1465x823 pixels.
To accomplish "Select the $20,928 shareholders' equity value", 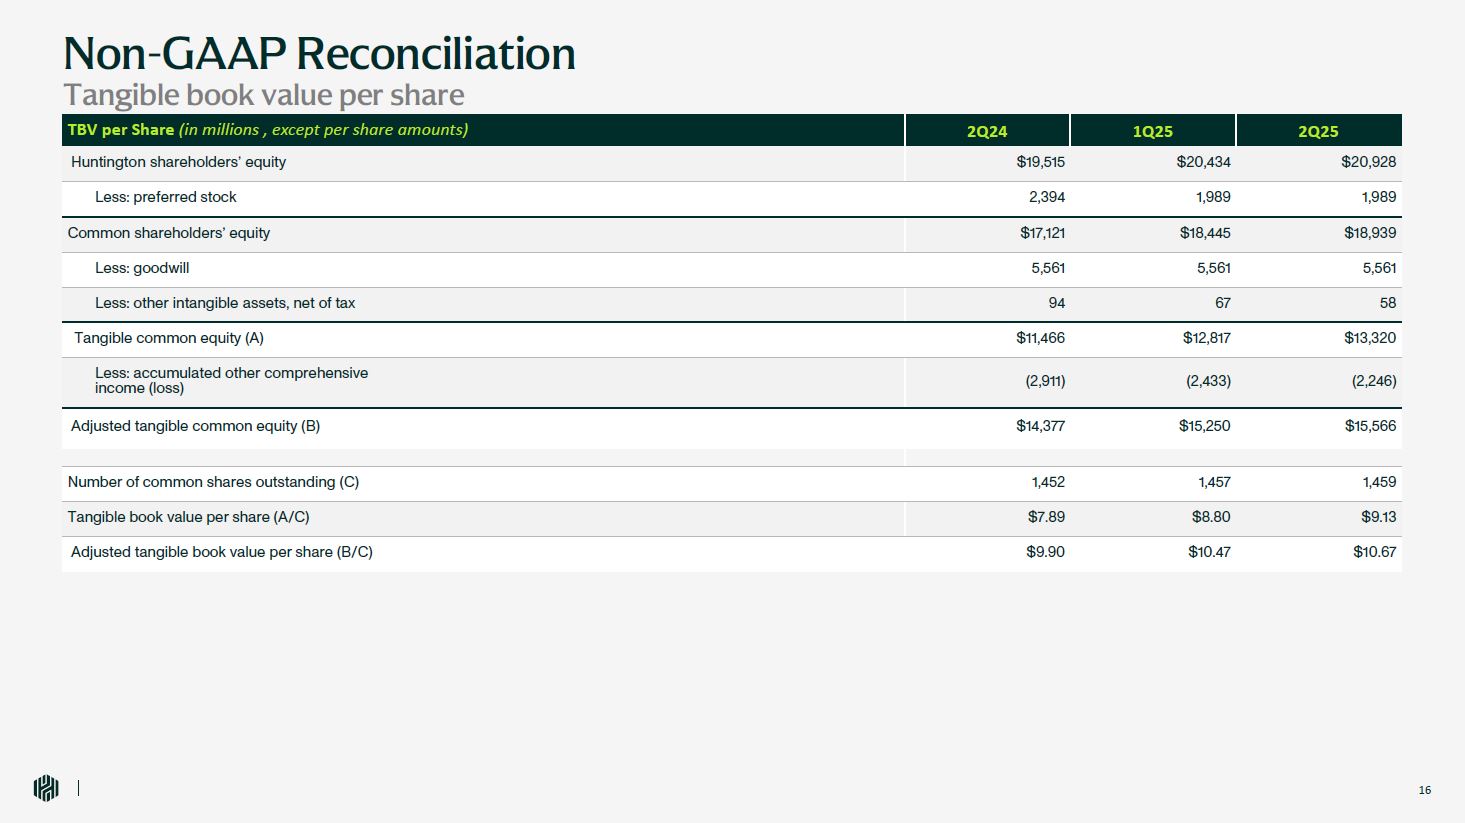I will tap(1368, 162).
